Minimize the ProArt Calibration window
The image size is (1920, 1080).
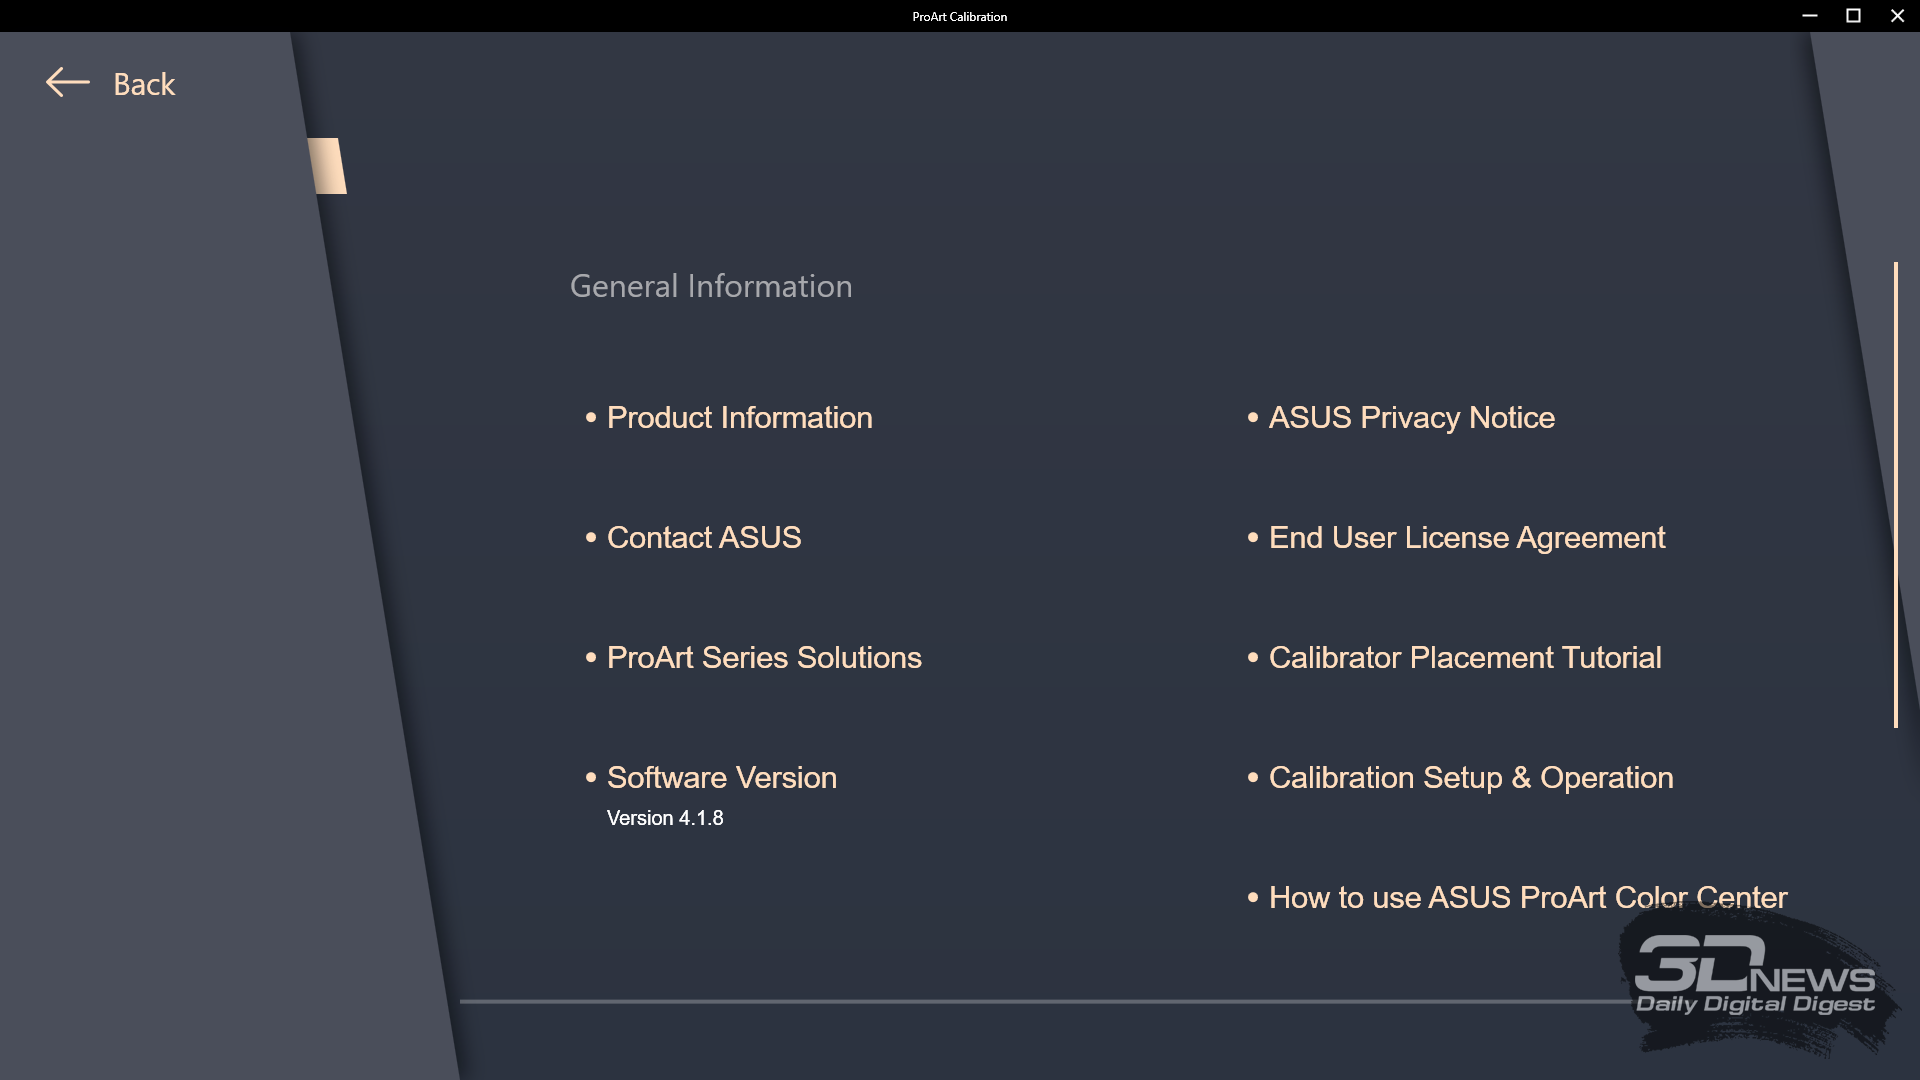pyautogui.click(x=1809, y=16)
